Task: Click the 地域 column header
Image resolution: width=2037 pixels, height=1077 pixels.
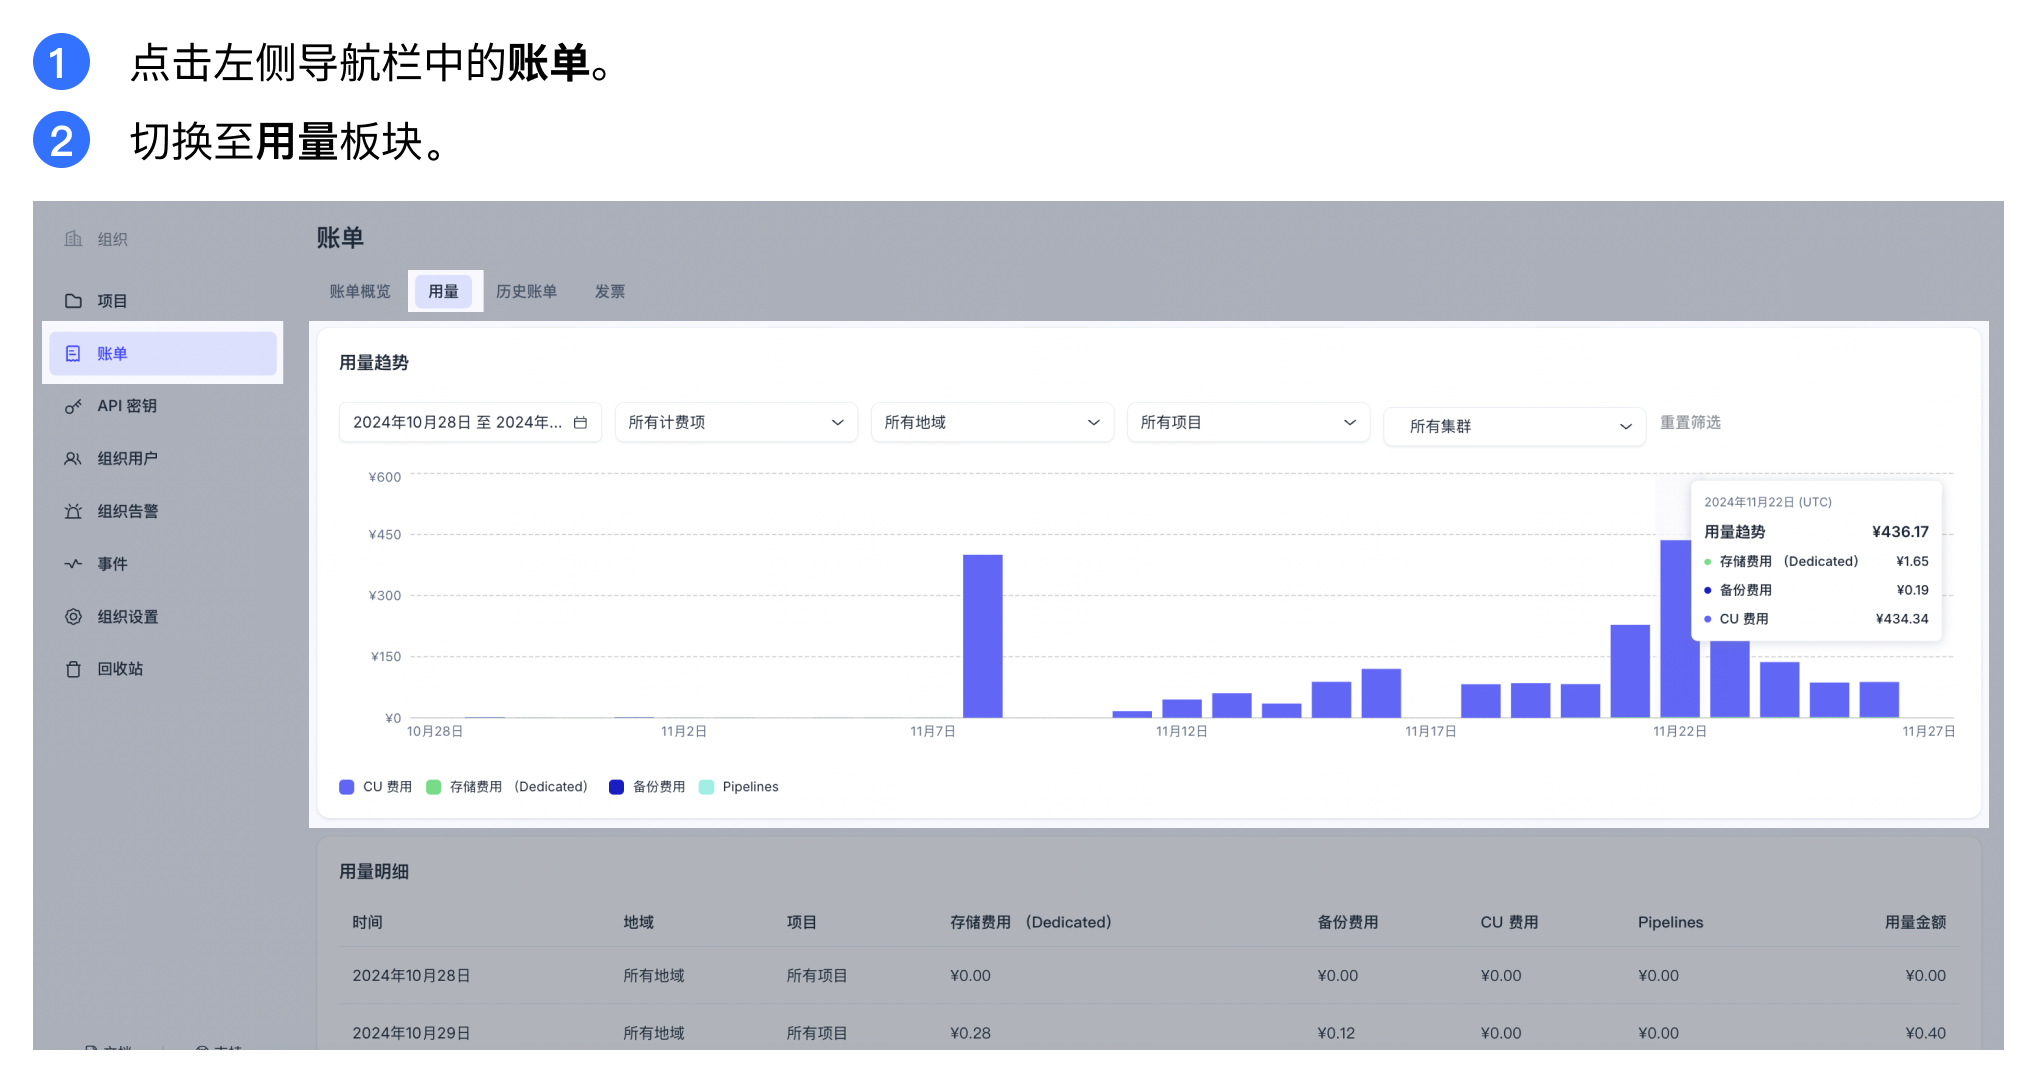Action: click(x=638, y=922)
